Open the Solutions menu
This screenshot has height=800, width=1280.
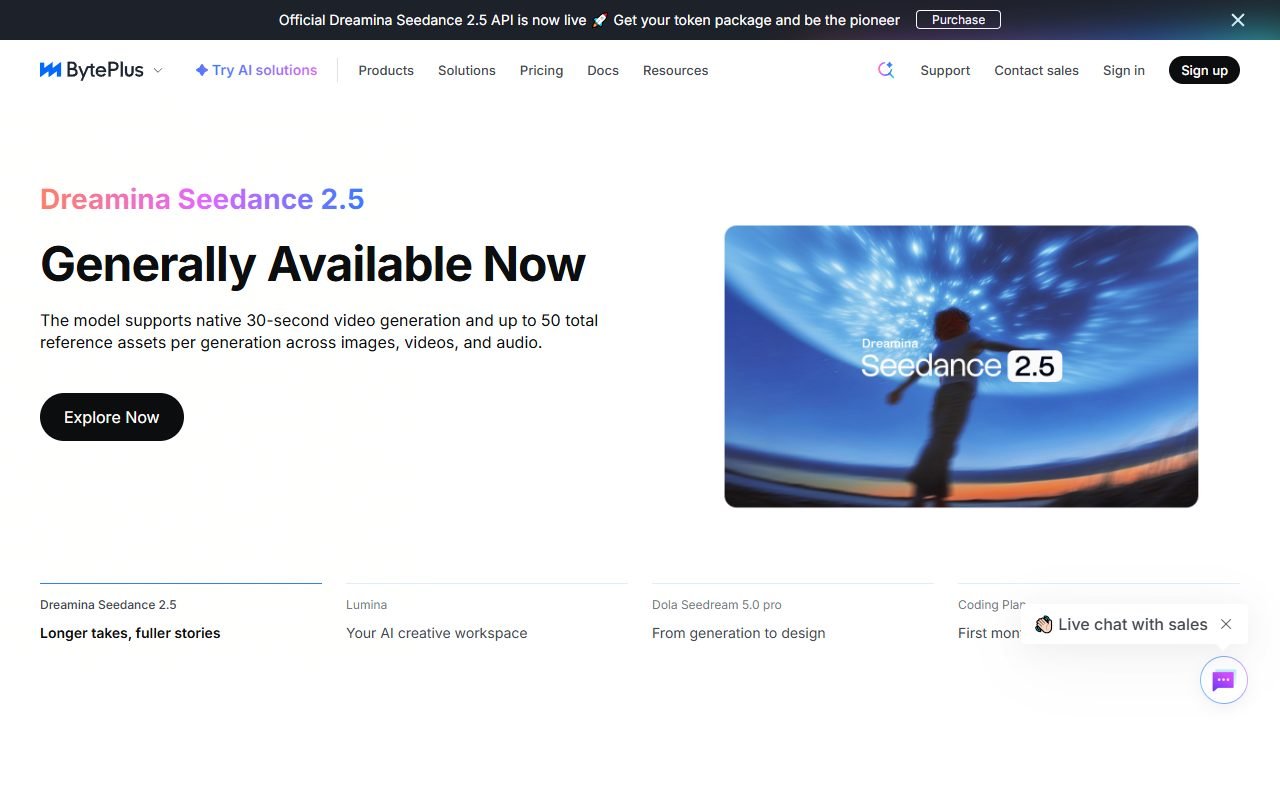pyautogui.click(x=467, y=70)
